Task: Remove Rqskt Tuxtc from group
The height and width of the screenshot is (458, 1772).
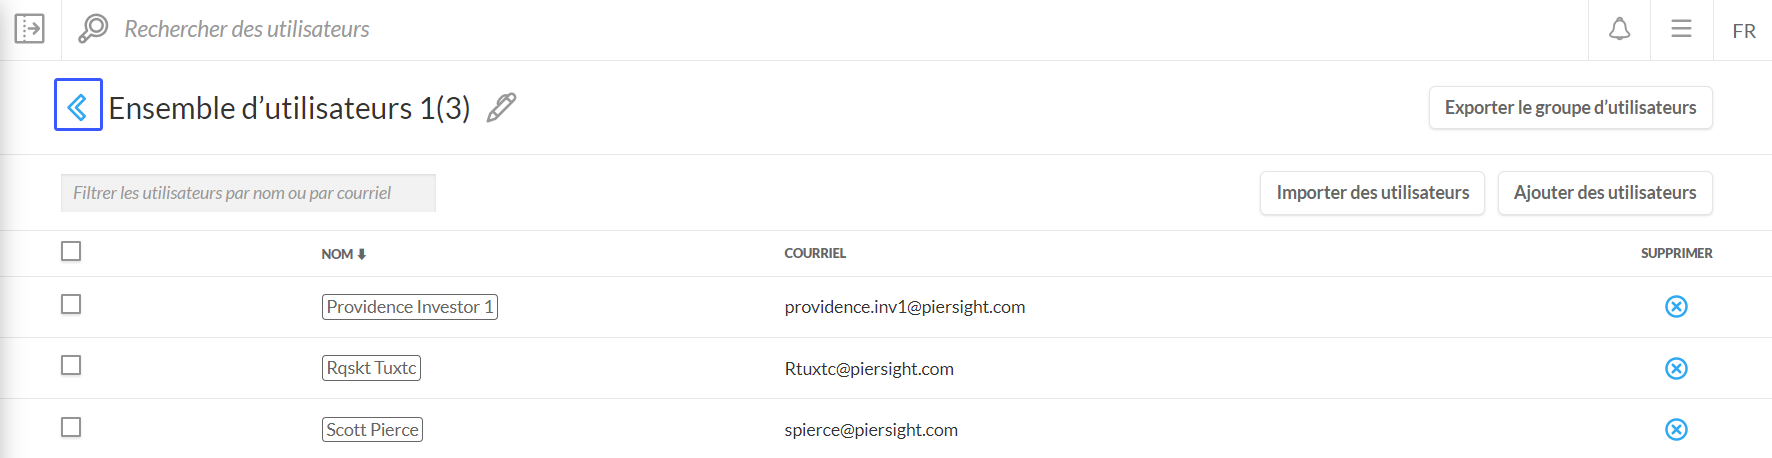Action: click(x=1676, y=369)
